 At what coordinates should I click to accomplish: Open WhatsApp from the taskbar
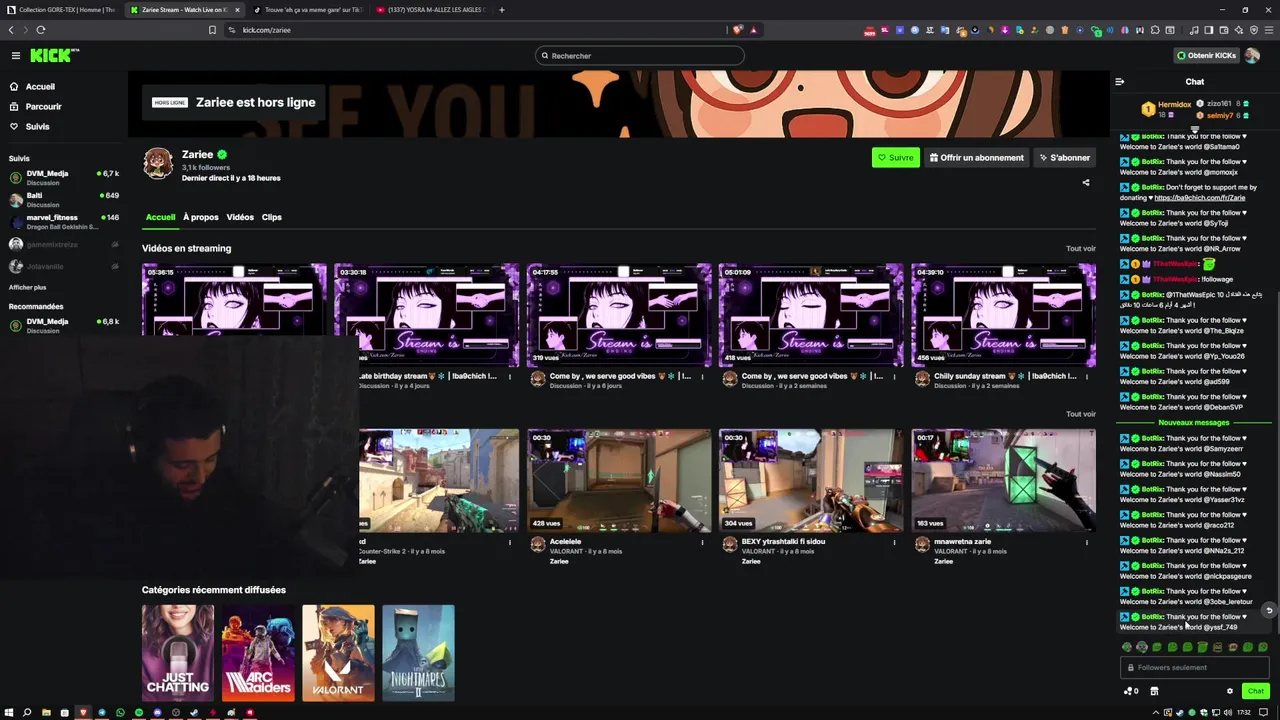tap(120, 713)
